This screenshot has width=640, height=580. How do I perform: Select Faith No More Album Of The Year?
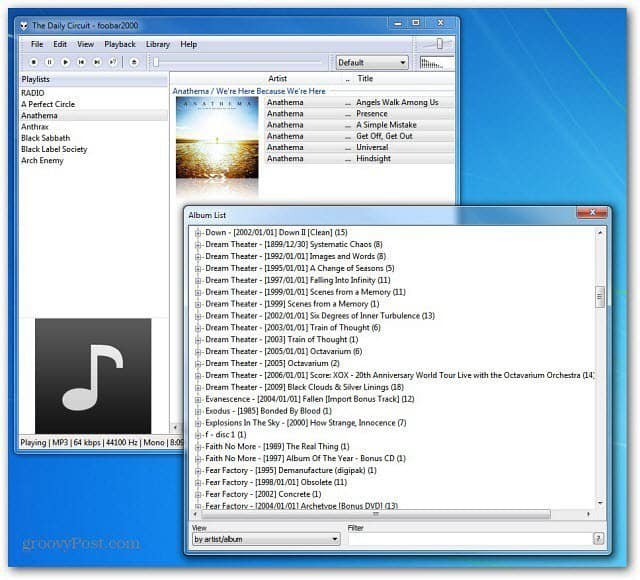[305, 459]
